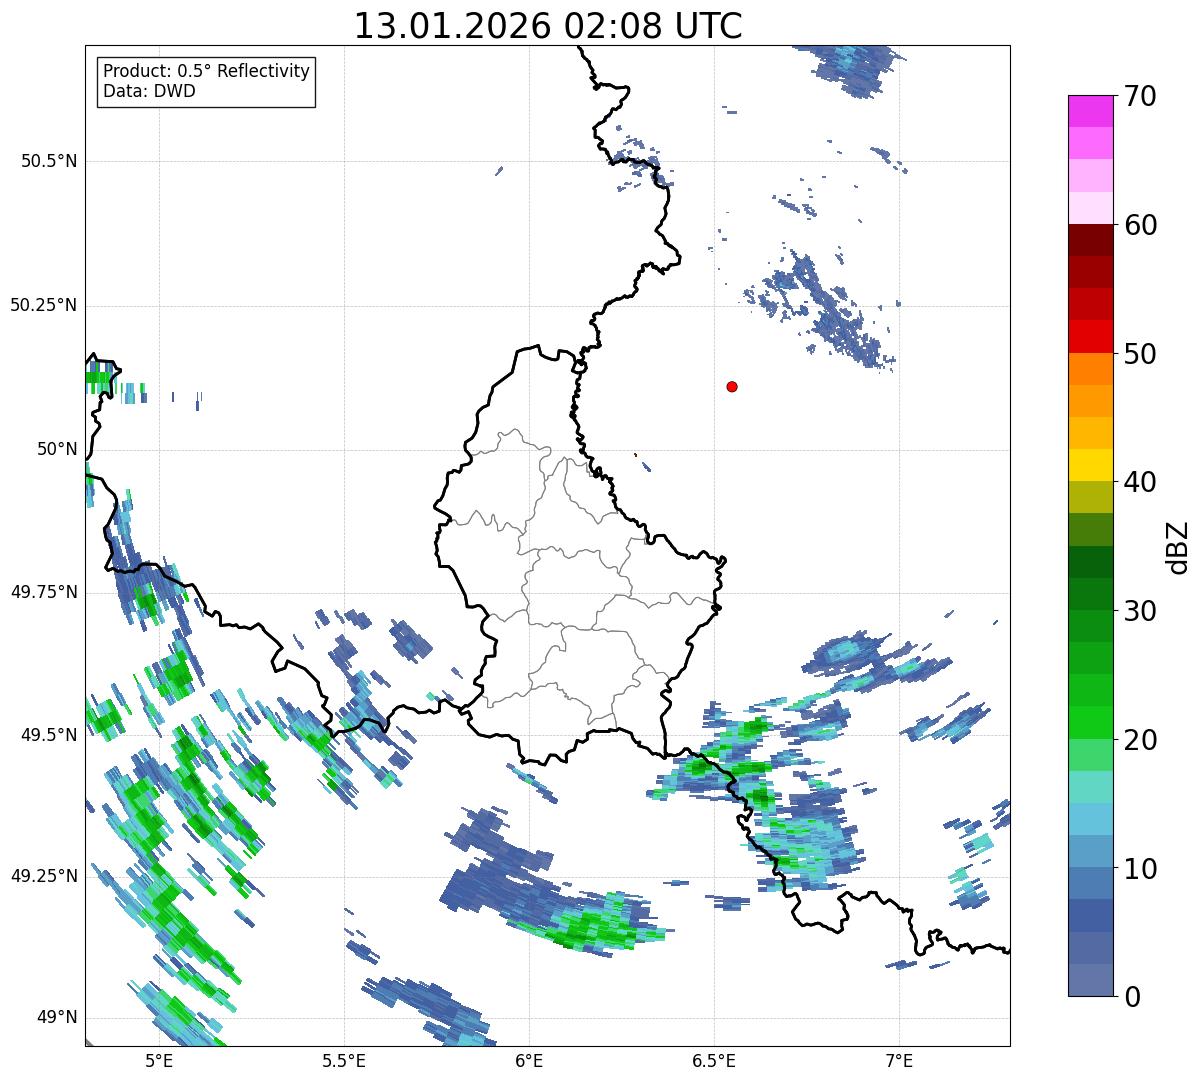
Task: Click the colorbar tick label "40"
Action: tap(1140, 482)
